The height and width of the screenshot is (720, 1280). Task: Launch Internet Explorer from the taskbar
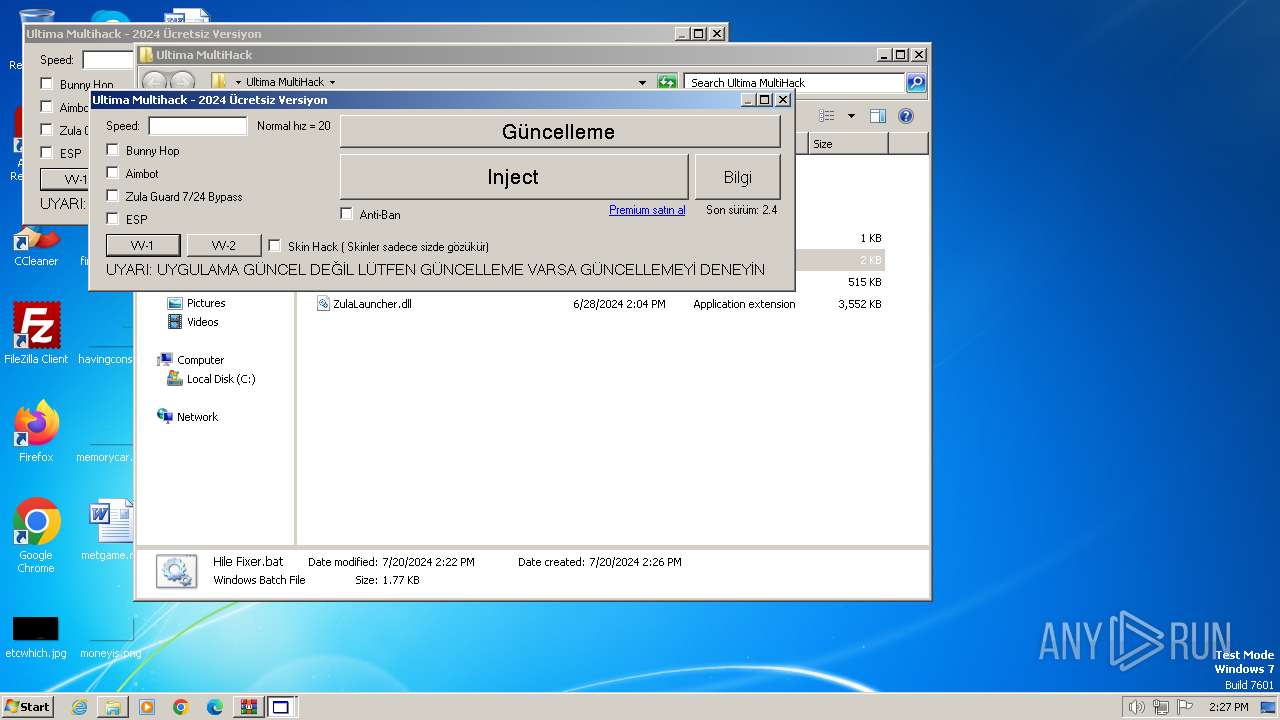point(79,707)
